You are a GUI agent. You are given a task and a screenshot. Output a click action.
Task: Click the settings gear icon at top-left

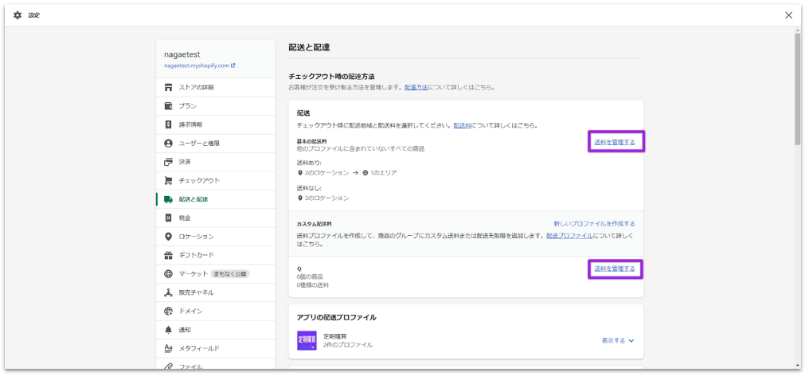(18, 16)
